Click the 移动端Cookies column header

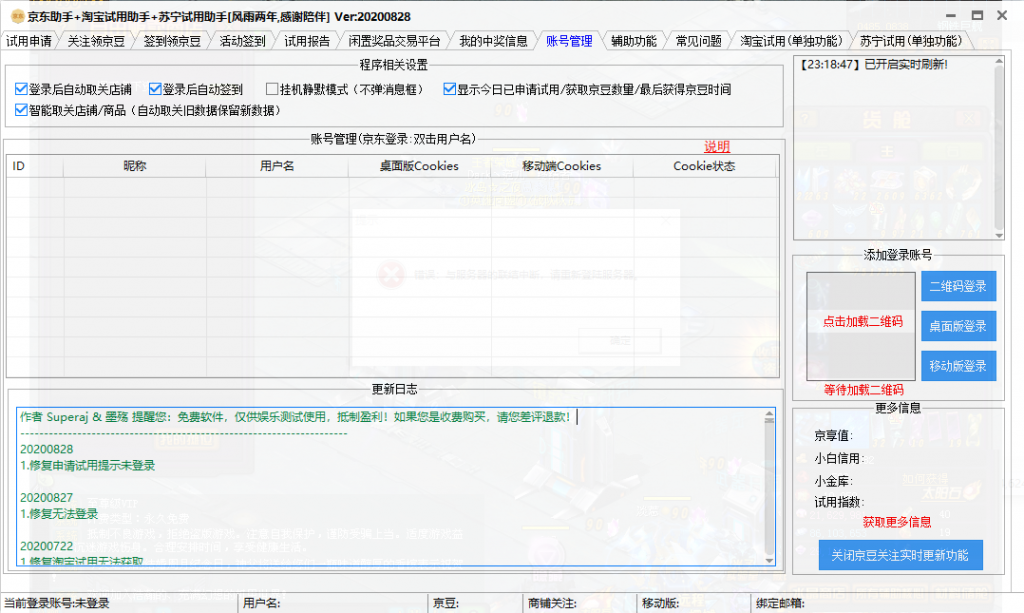562,166
